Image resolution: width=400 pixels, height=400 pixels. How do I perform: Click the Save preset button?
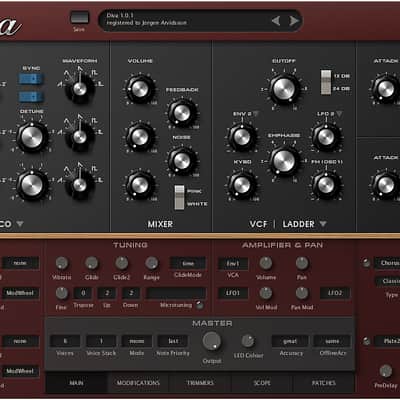(x=79, y=17)
